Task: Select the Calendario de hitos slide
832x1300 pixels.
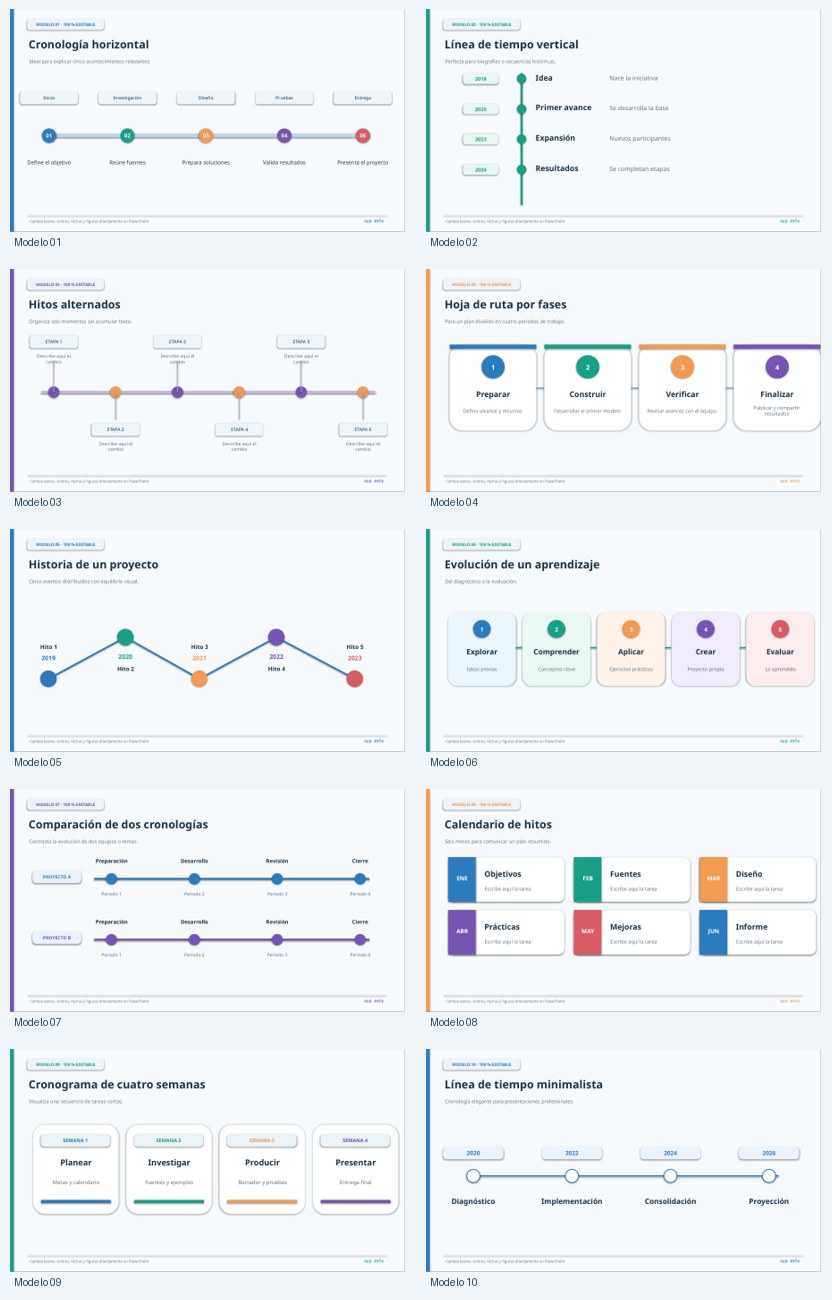Action: [623, 900]
